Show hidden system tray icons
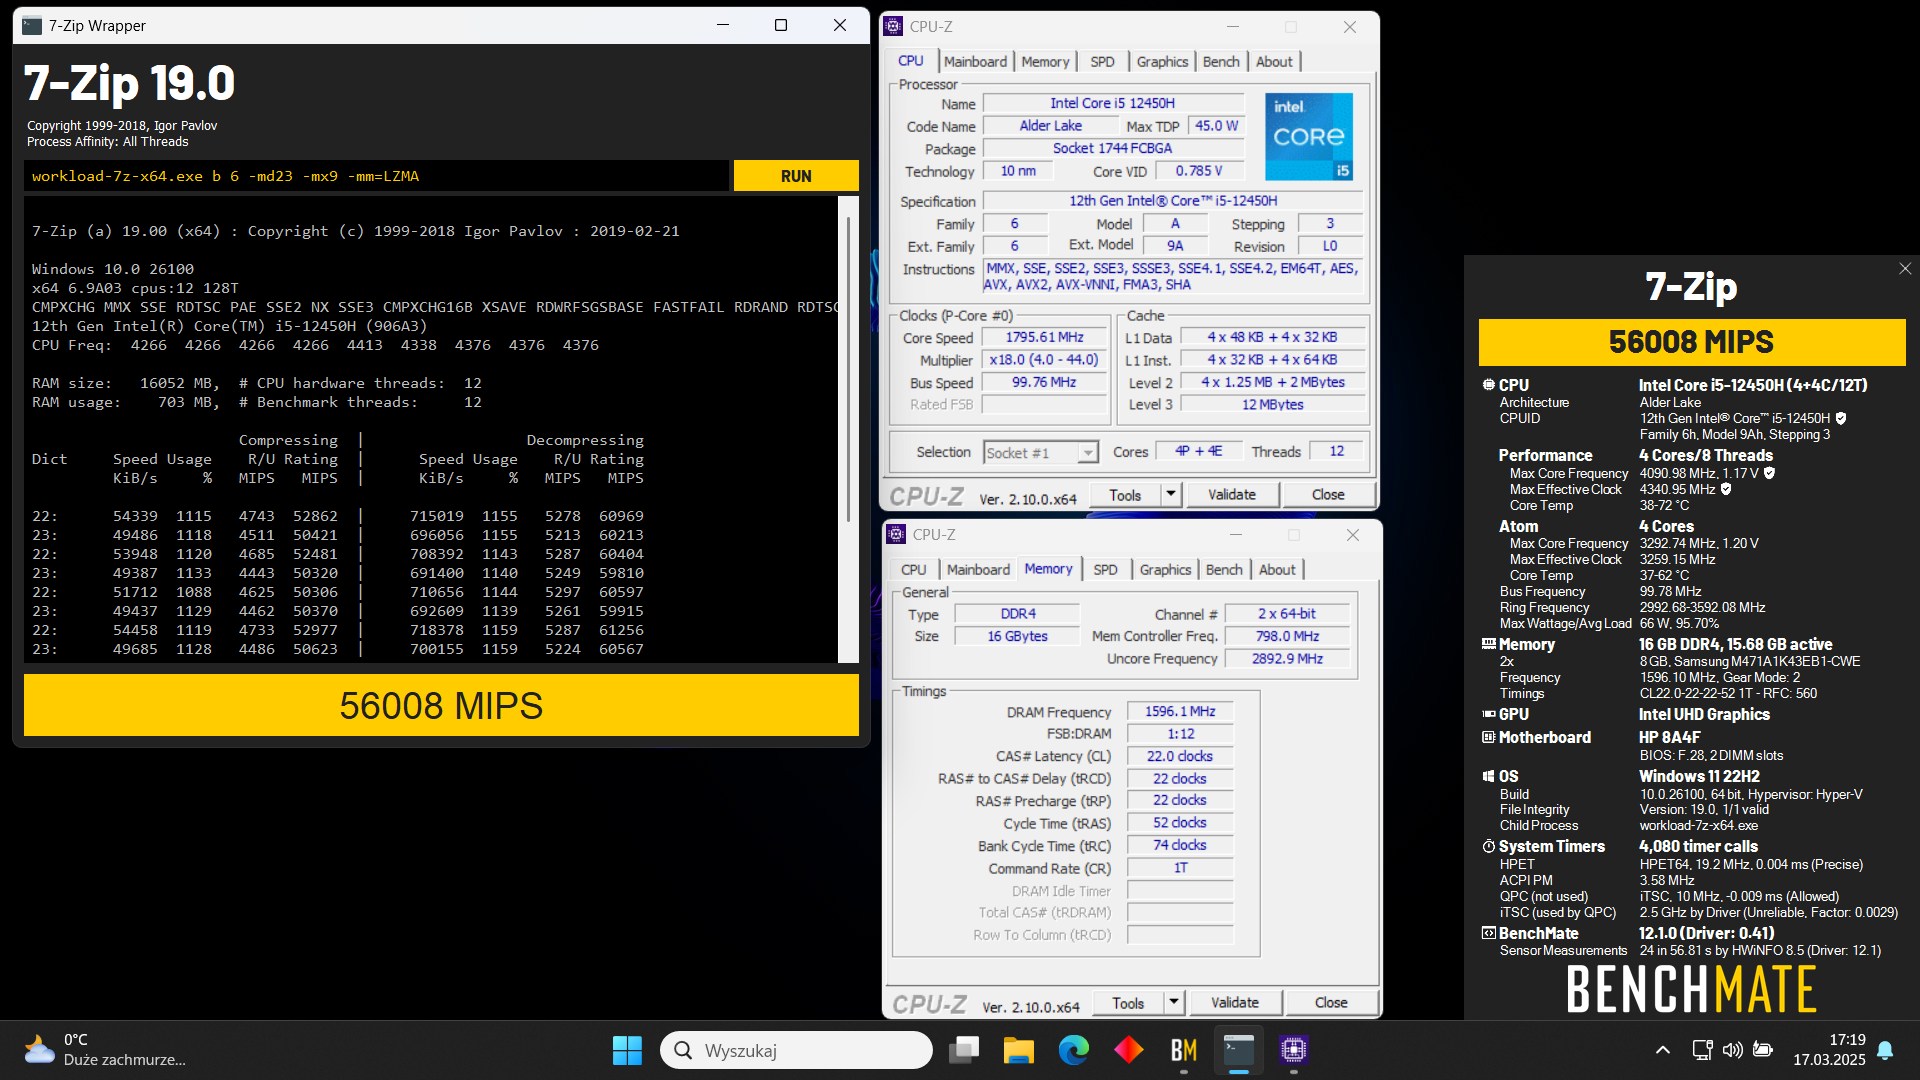This screenshot has height=1080, width=1920. [1662, 1050]
